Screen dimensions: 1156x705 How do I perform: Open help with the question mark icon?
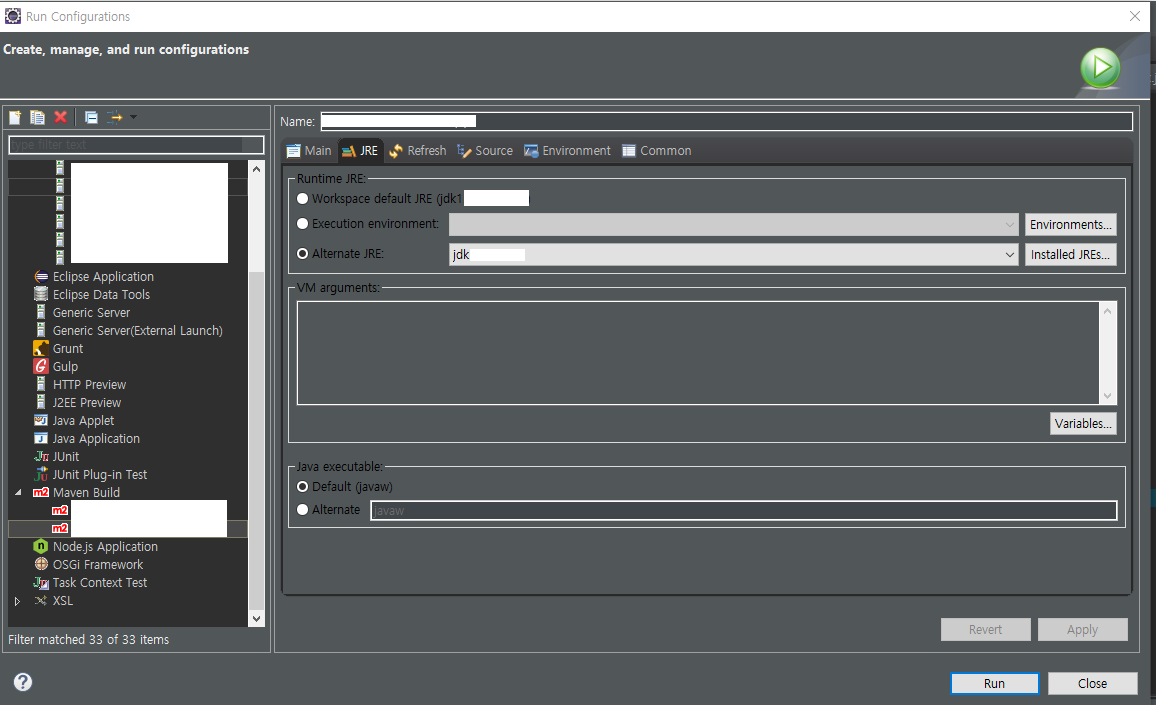[23, 682]
